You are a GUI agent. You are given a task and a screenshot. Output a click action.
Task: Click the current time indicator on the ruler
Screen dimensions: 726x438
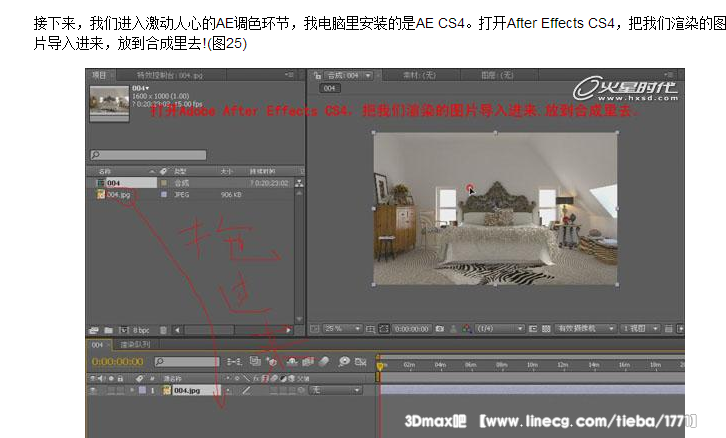coord(380,366)
